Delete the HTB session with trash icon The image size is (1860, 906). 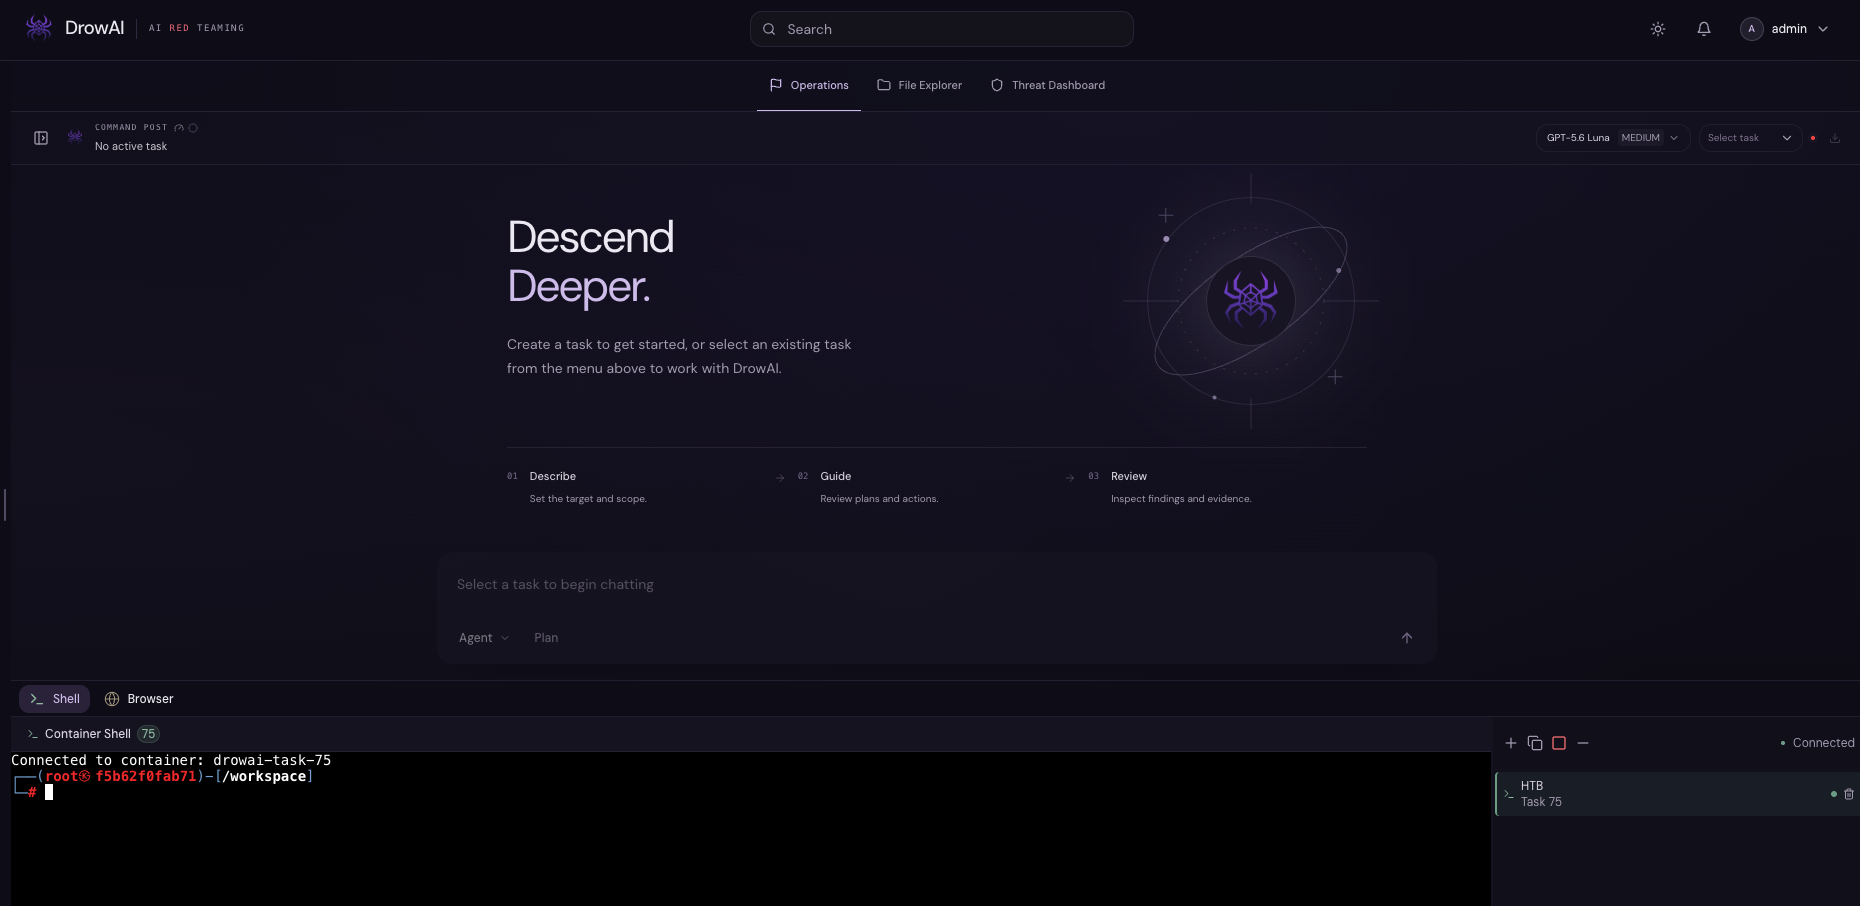pos(1849,794)
